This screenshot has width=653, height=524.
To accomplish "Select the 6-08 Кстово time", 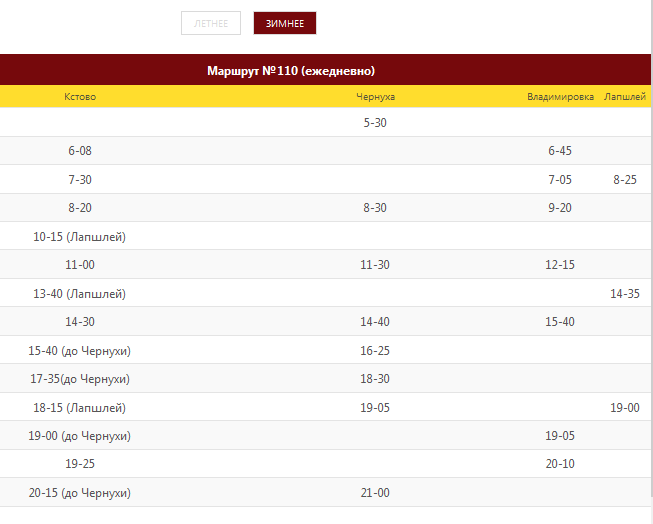I will pyautogui.click(x=80, y=151).
